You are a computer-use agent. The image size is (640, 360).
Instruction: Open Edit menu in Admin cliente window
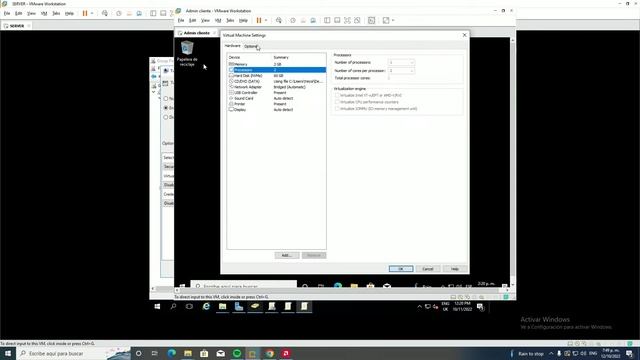point(193,20)
